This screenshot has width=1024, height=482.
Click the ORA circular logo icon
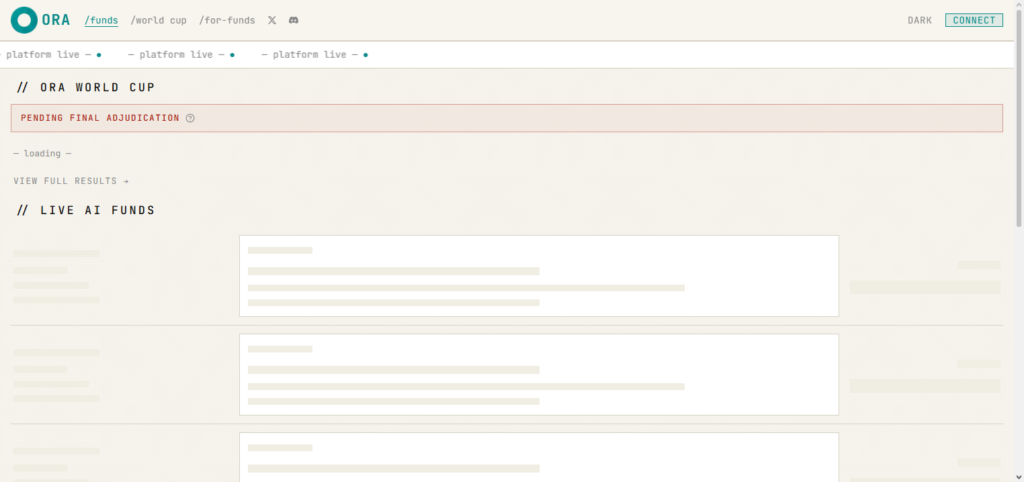(24, 20)
